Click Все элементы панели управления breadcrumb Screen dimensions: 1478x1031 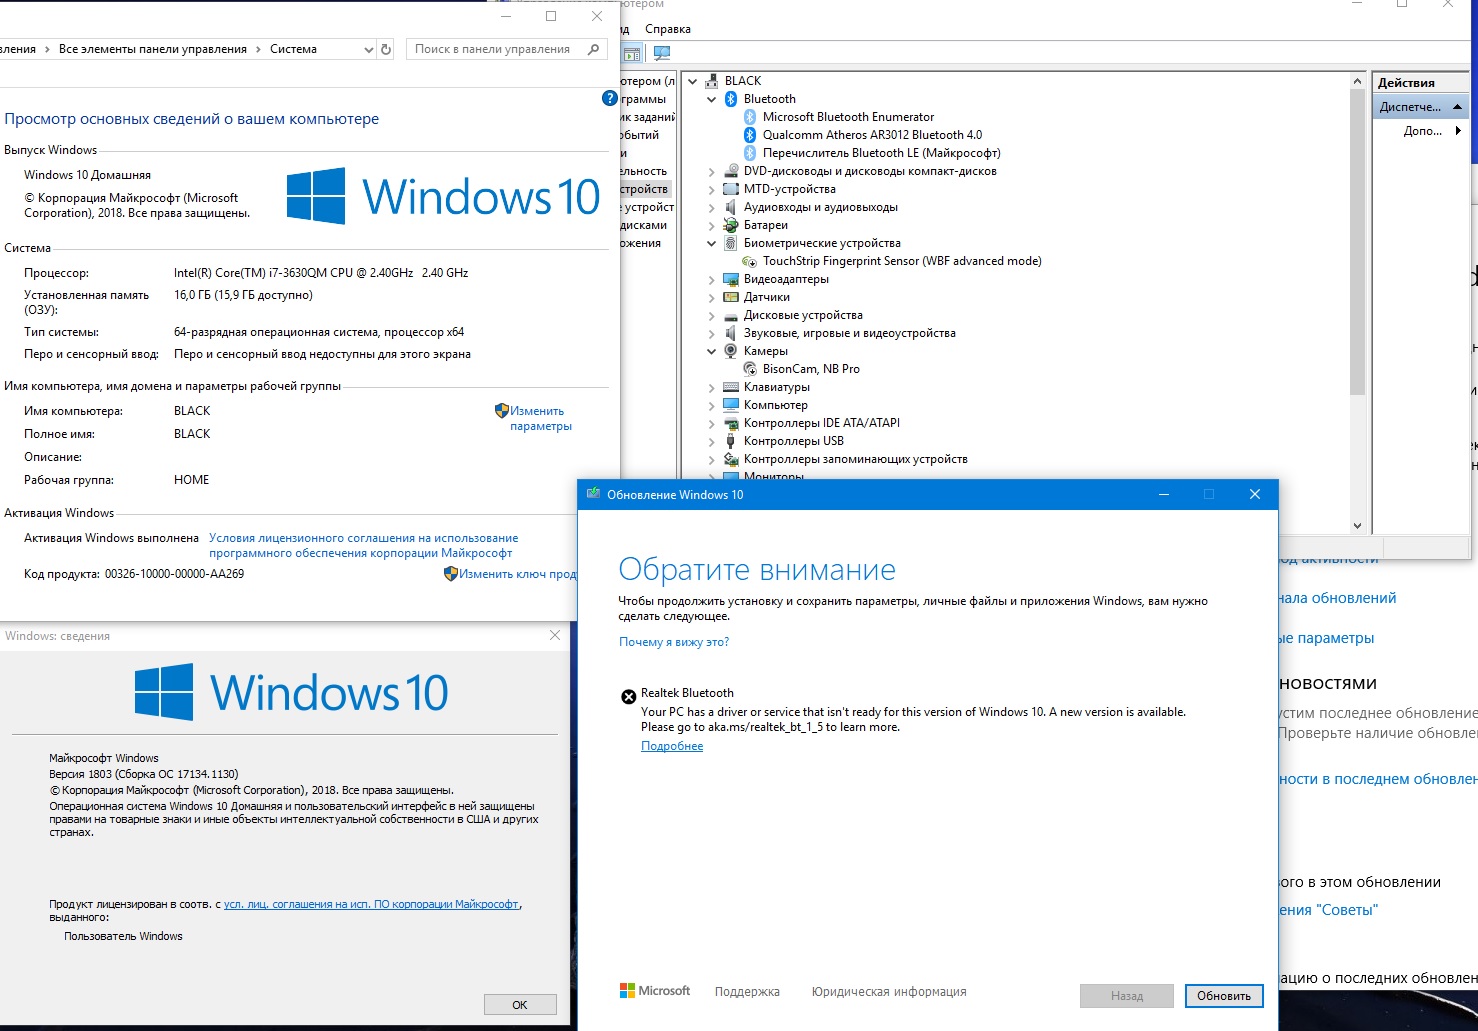153,49
